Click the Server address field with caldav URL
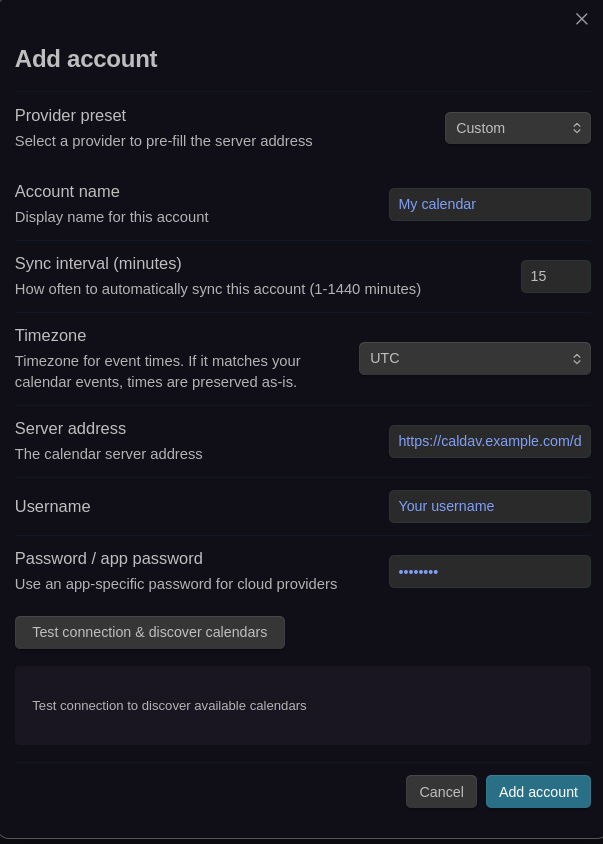 point(489,441)
